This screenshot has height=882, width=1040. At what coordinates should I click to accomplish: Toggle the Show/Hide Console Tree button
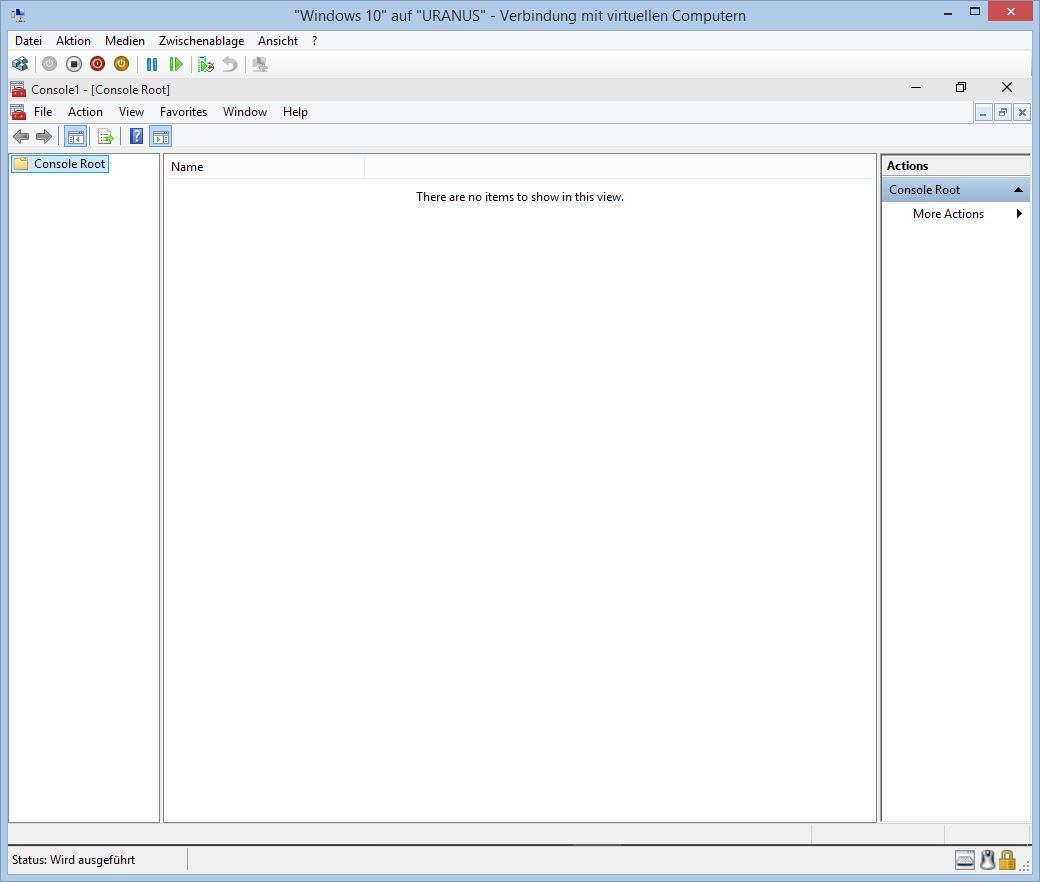click(75, 137)
